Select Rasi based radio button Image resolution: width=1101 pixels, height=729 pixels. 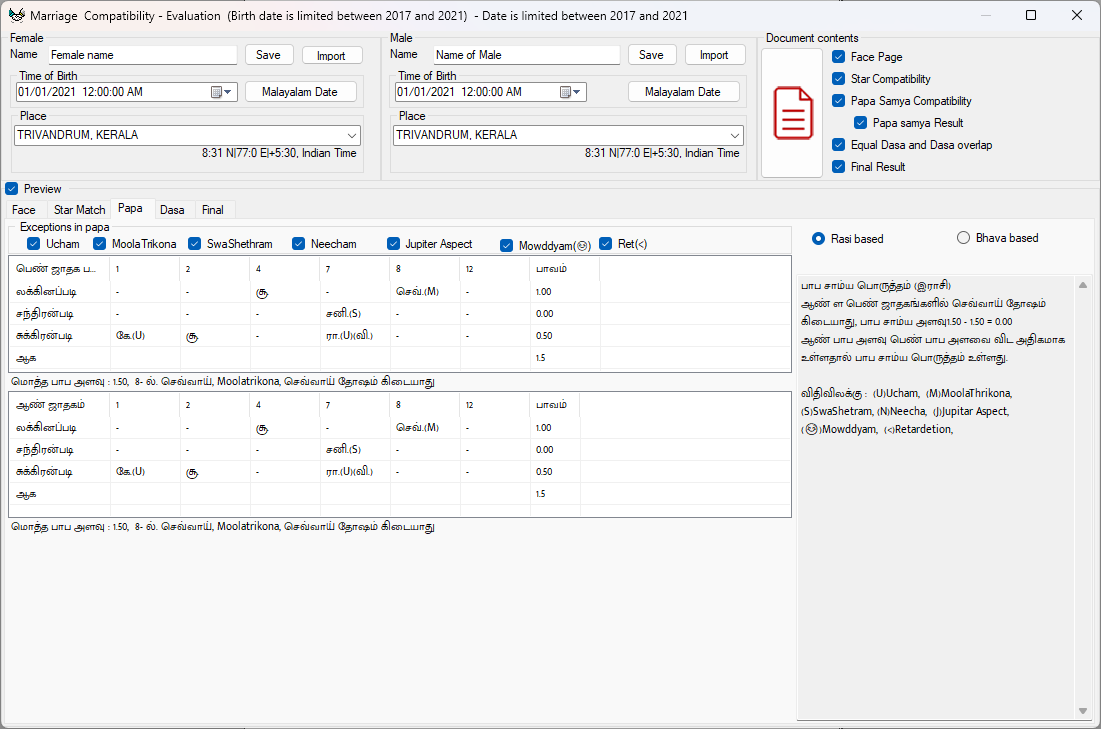coord(818,239)
